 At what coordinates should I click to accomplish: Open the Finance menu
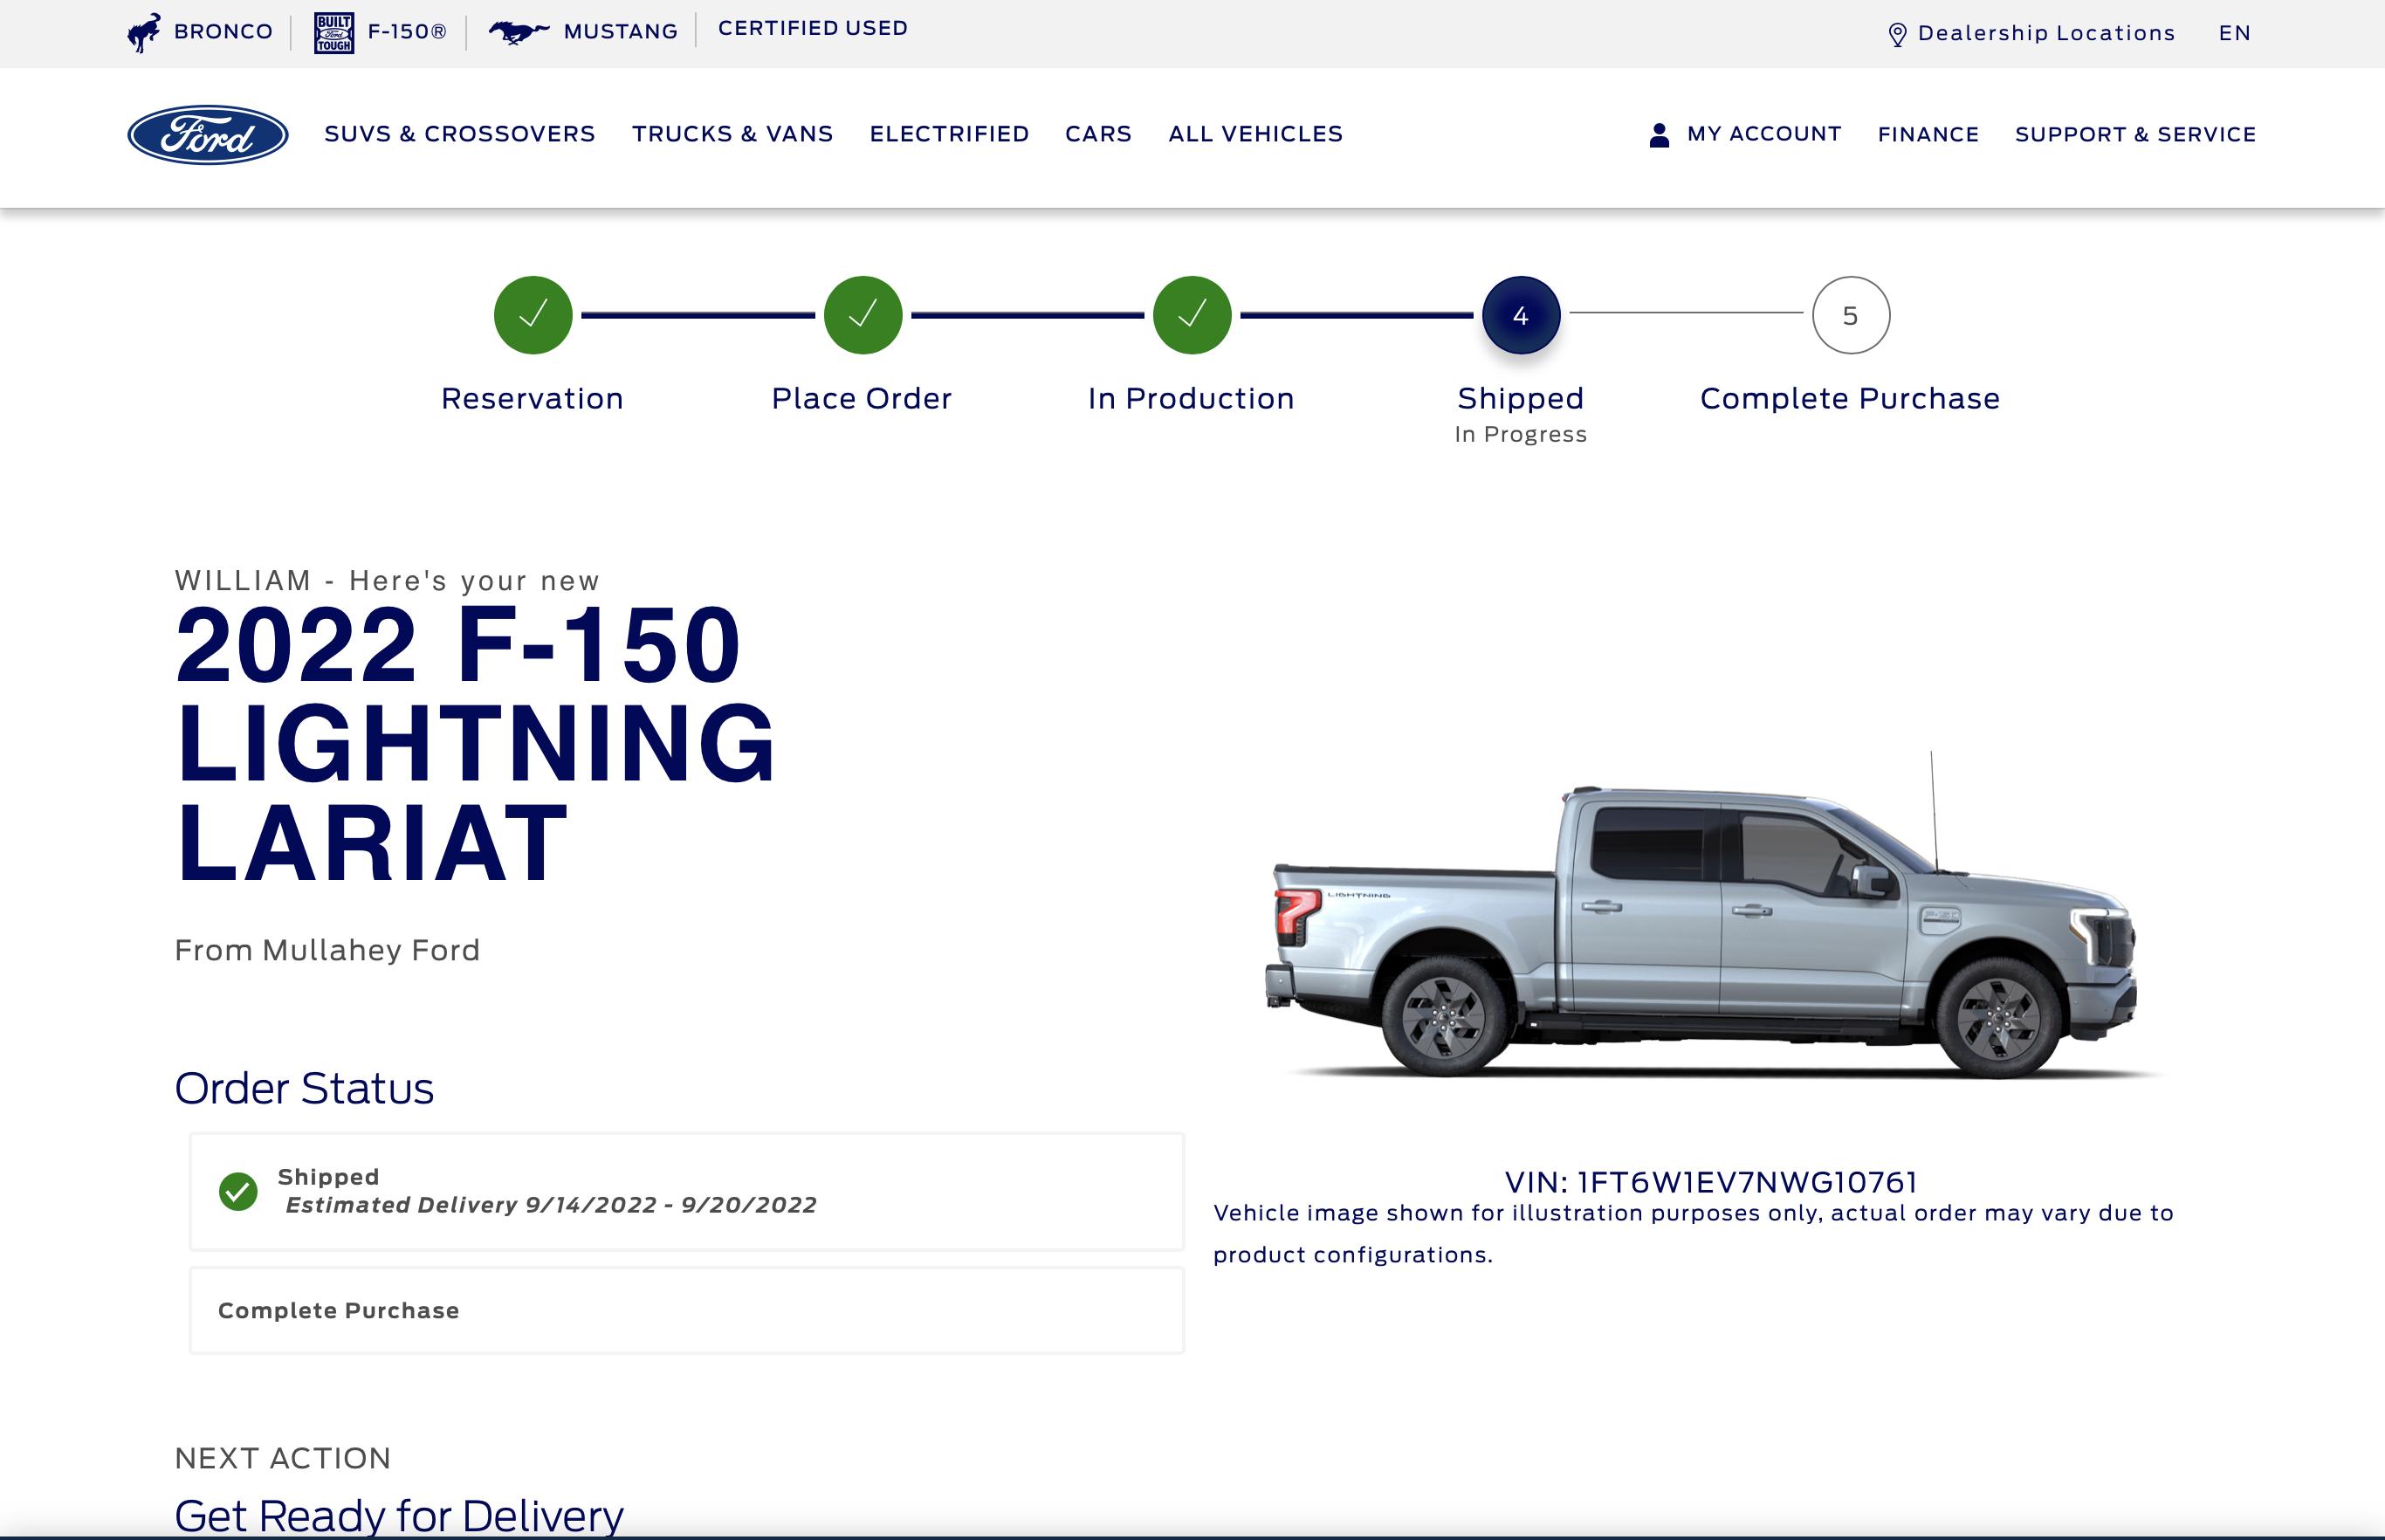(x=1928, y=135)
